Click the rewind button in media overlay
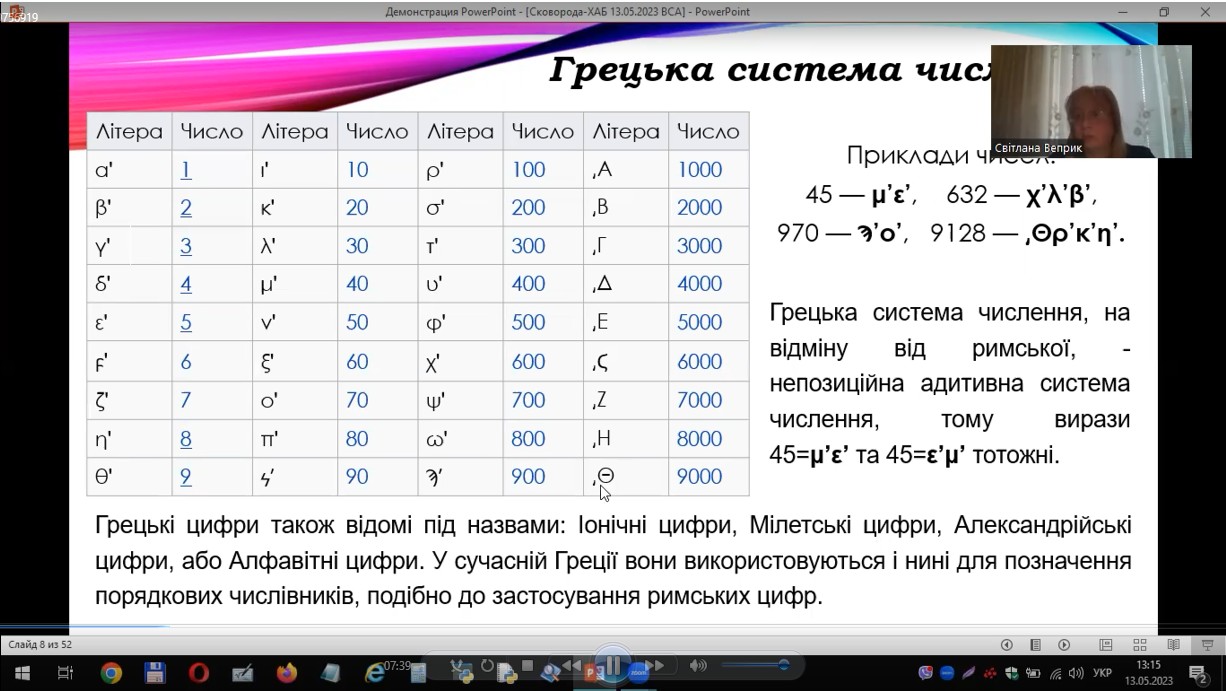This screenshot has height=691, width=1226. (x=570, y=666)
